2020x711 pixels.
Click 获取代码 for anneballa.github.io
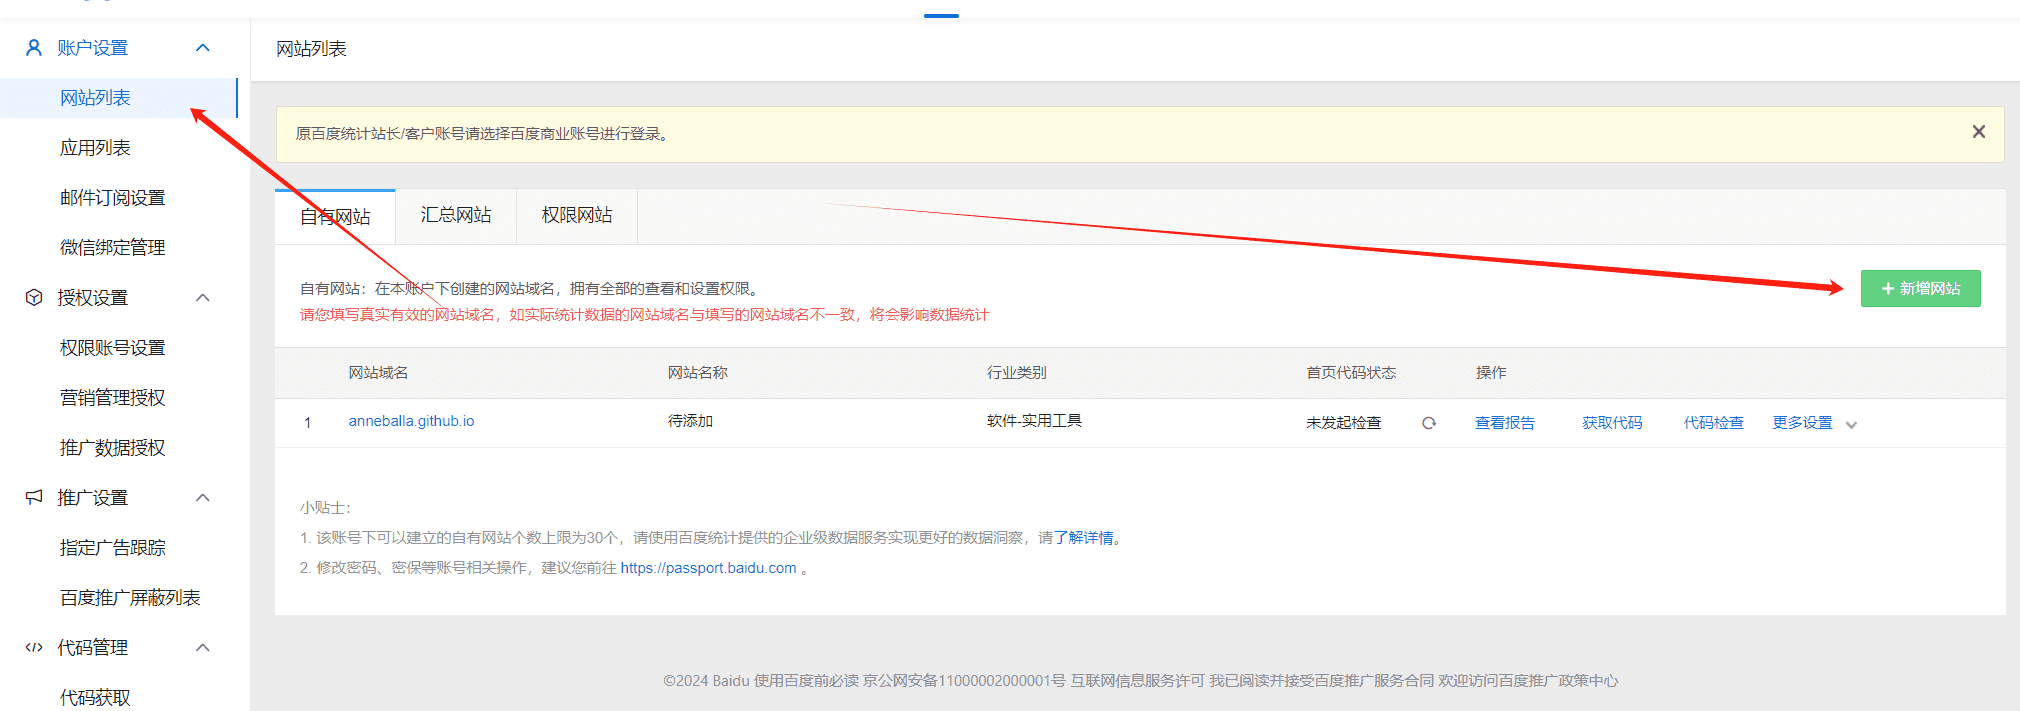(1612, 423)
